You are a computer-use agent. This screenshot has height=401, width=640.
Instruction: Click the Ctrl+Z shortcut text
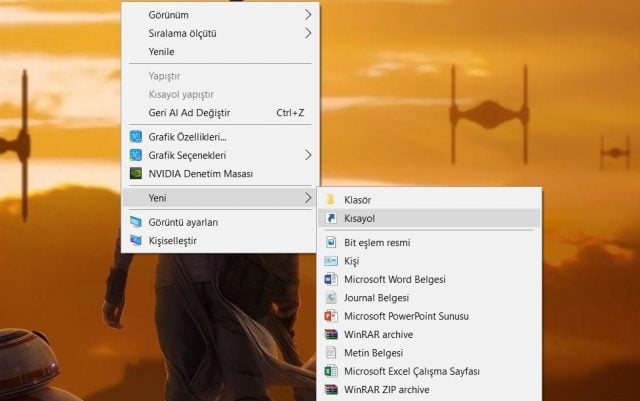290,113
